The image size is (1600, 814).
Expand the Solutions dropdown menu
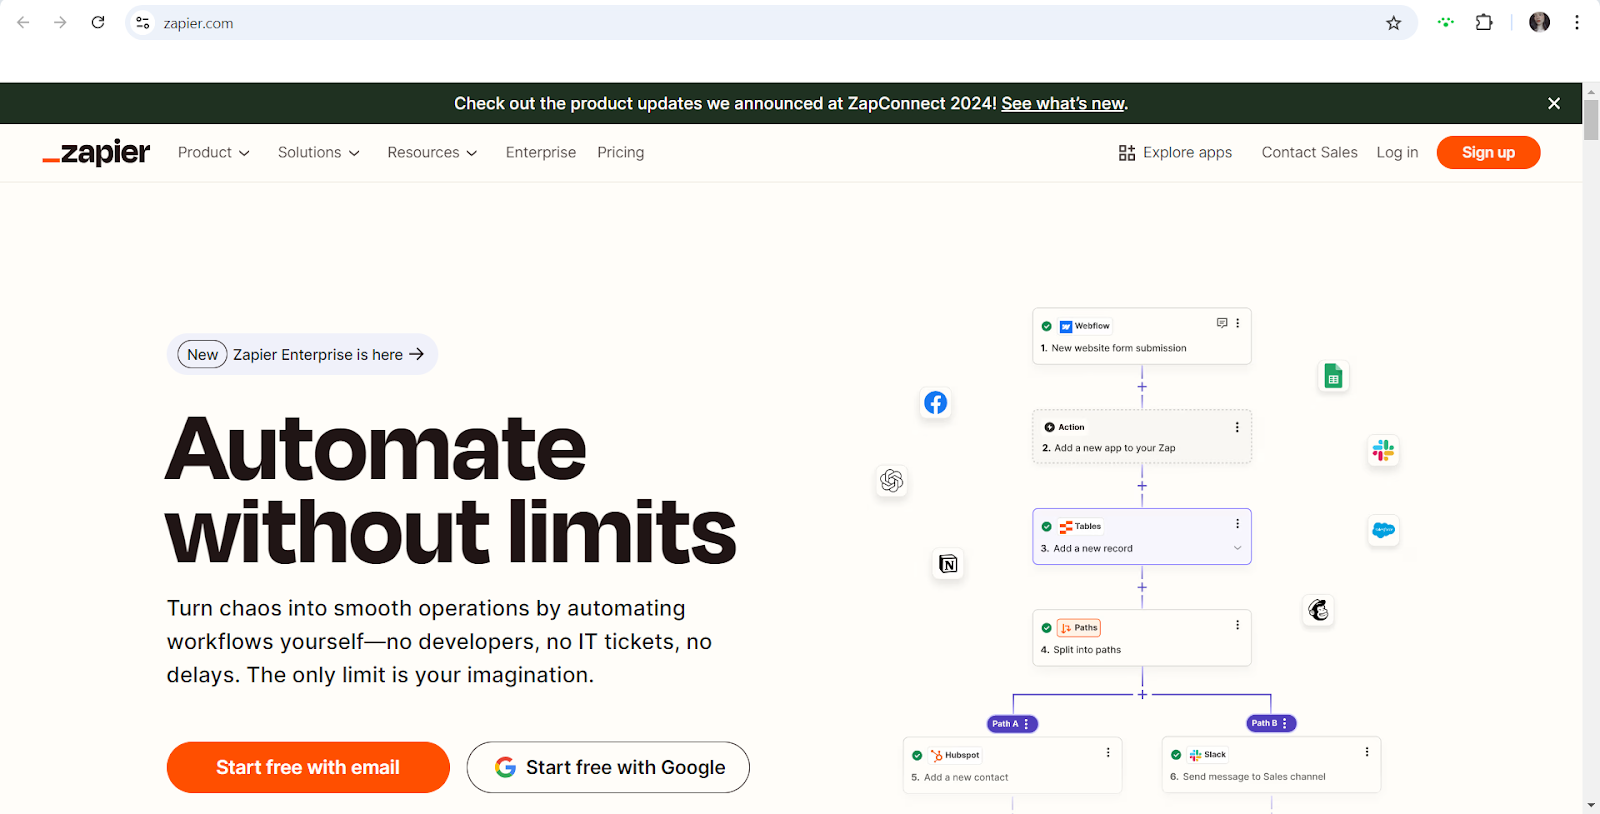318,152
